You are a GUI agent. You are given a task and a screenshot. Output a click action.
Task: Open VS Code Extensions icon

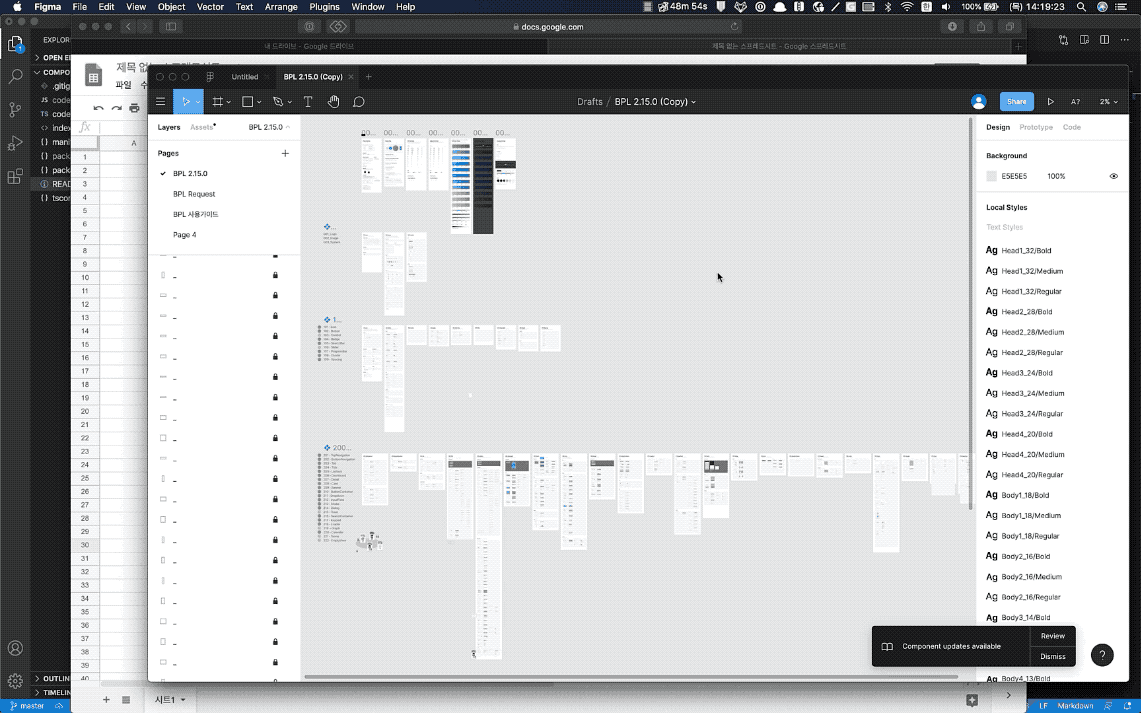[15, 176]
